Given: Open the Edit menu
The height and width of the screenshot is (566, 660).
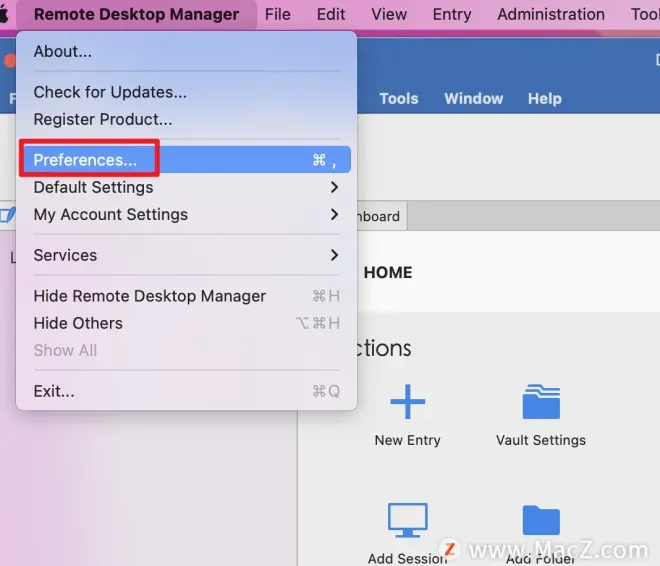Looking at the screenshot, I should [331, 14].
